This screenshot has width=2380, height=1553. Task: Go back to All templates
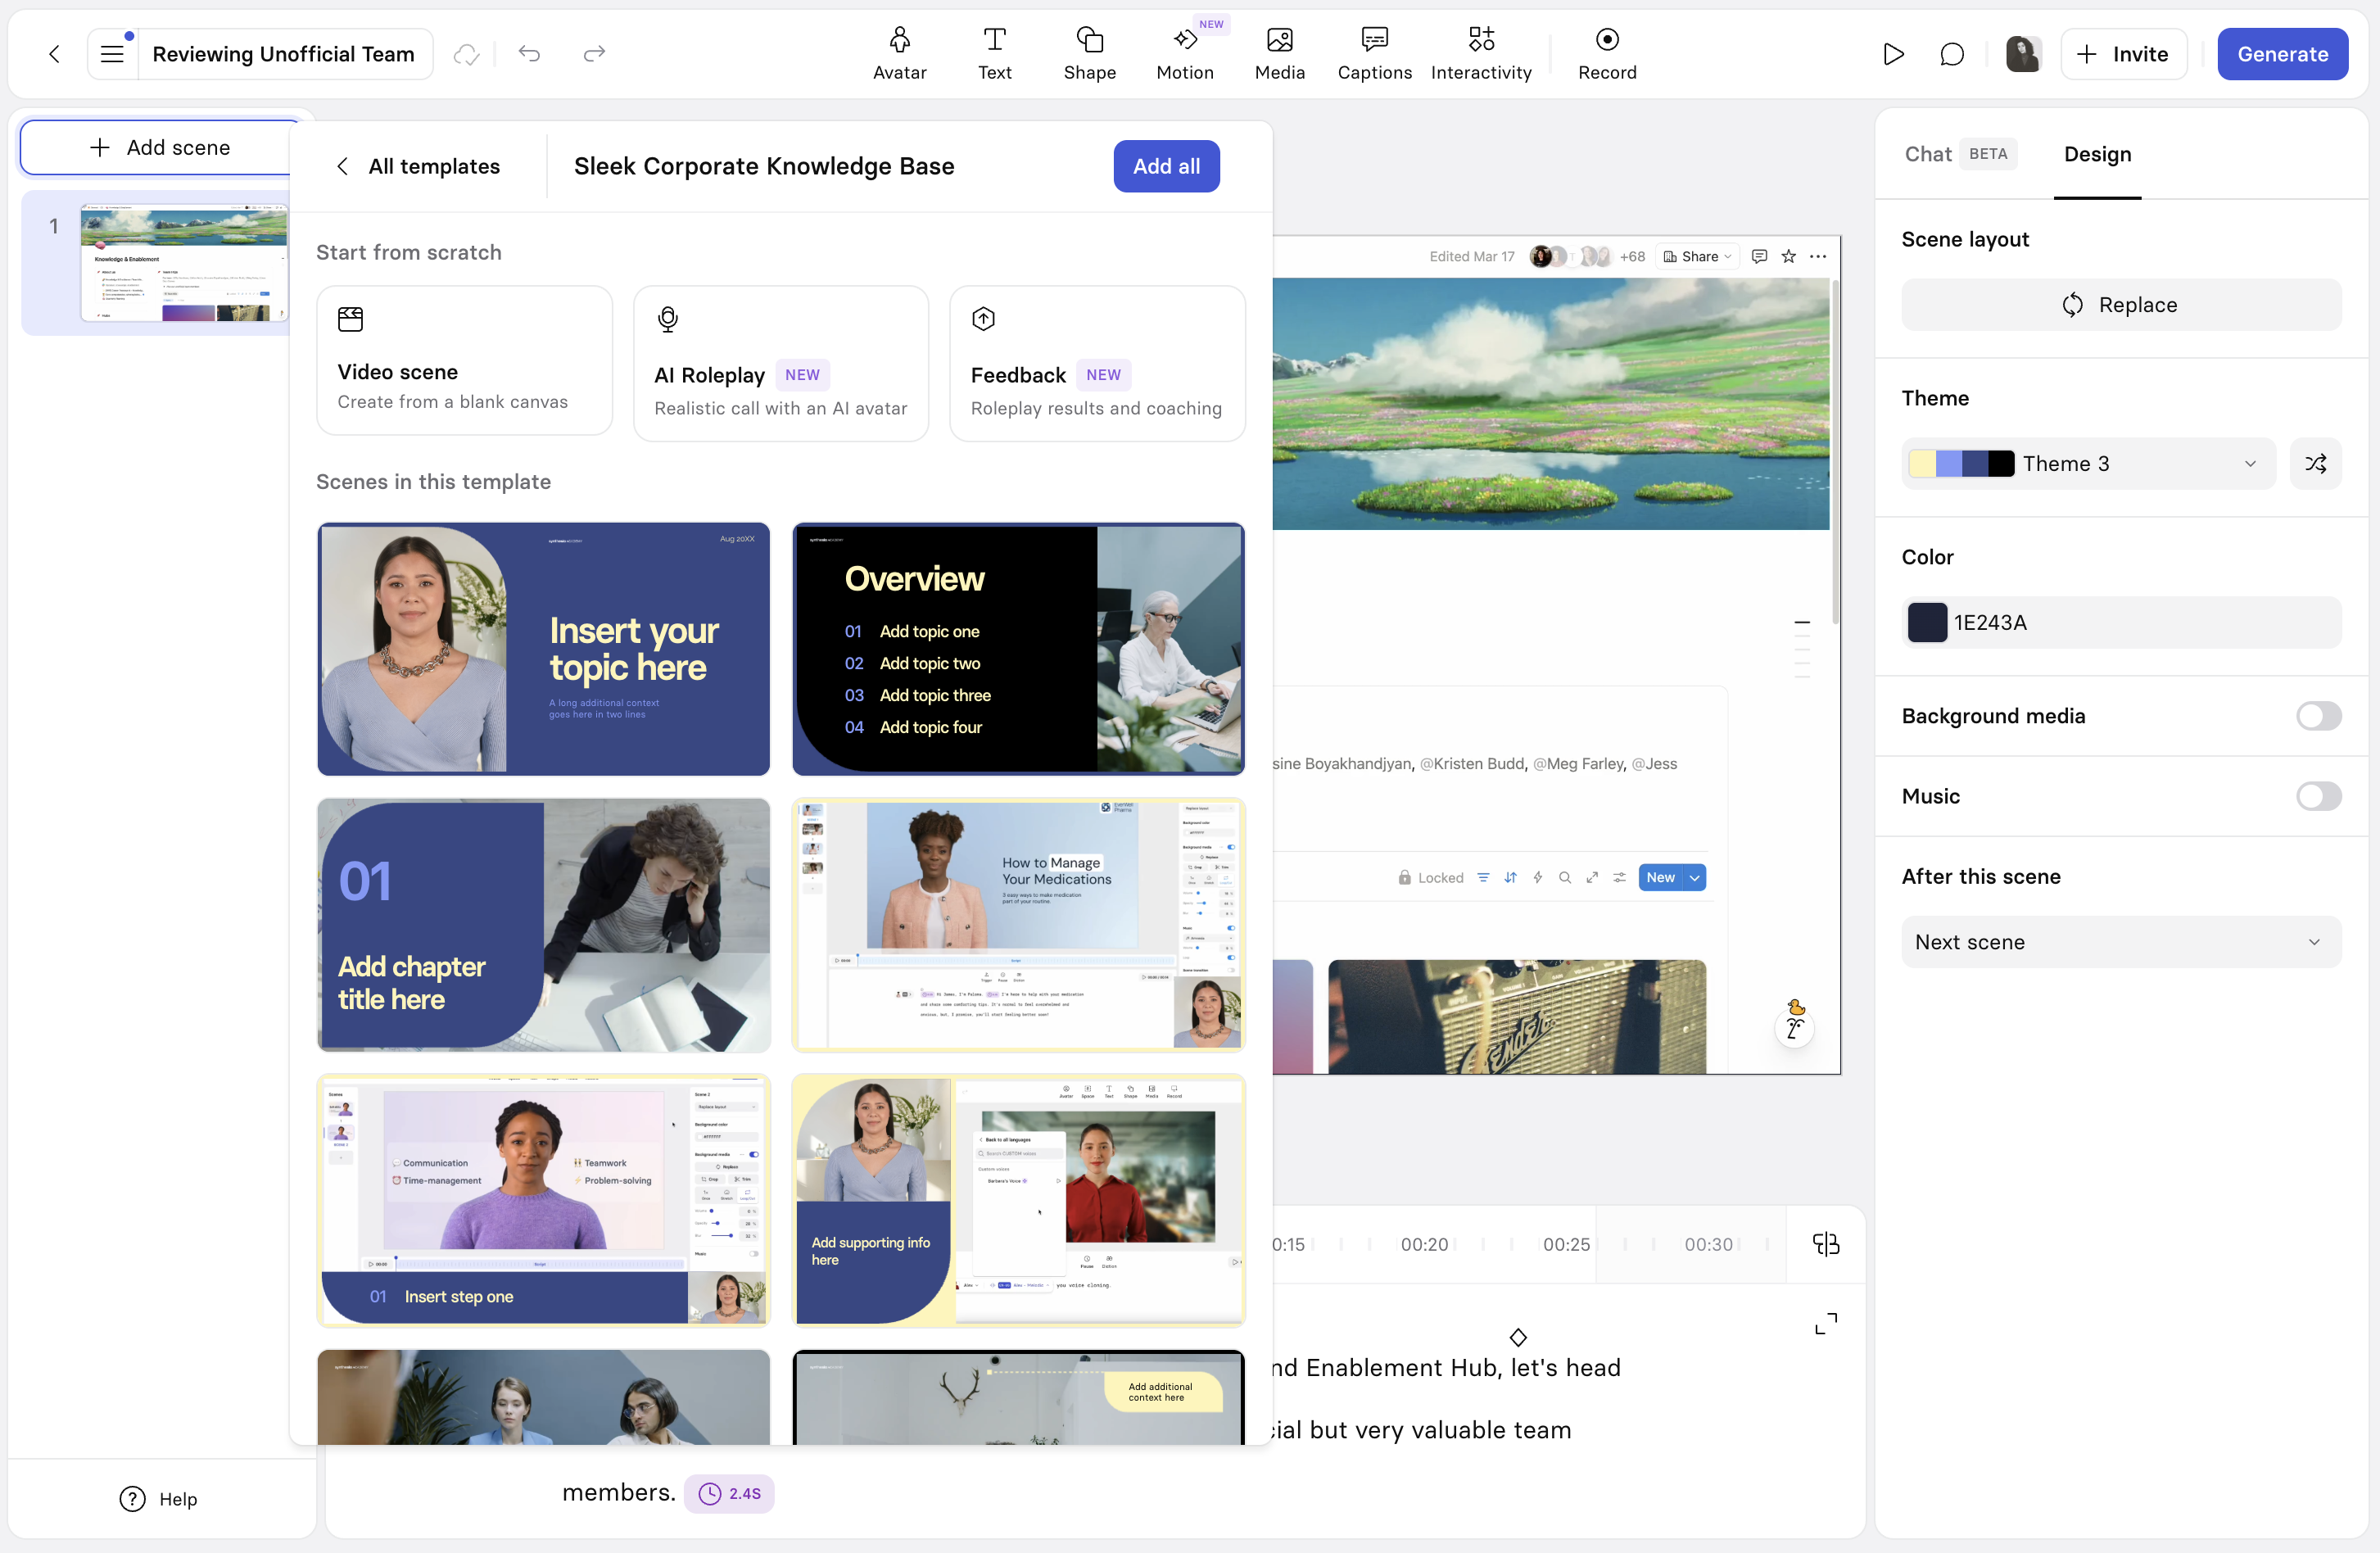click(418, 166)
